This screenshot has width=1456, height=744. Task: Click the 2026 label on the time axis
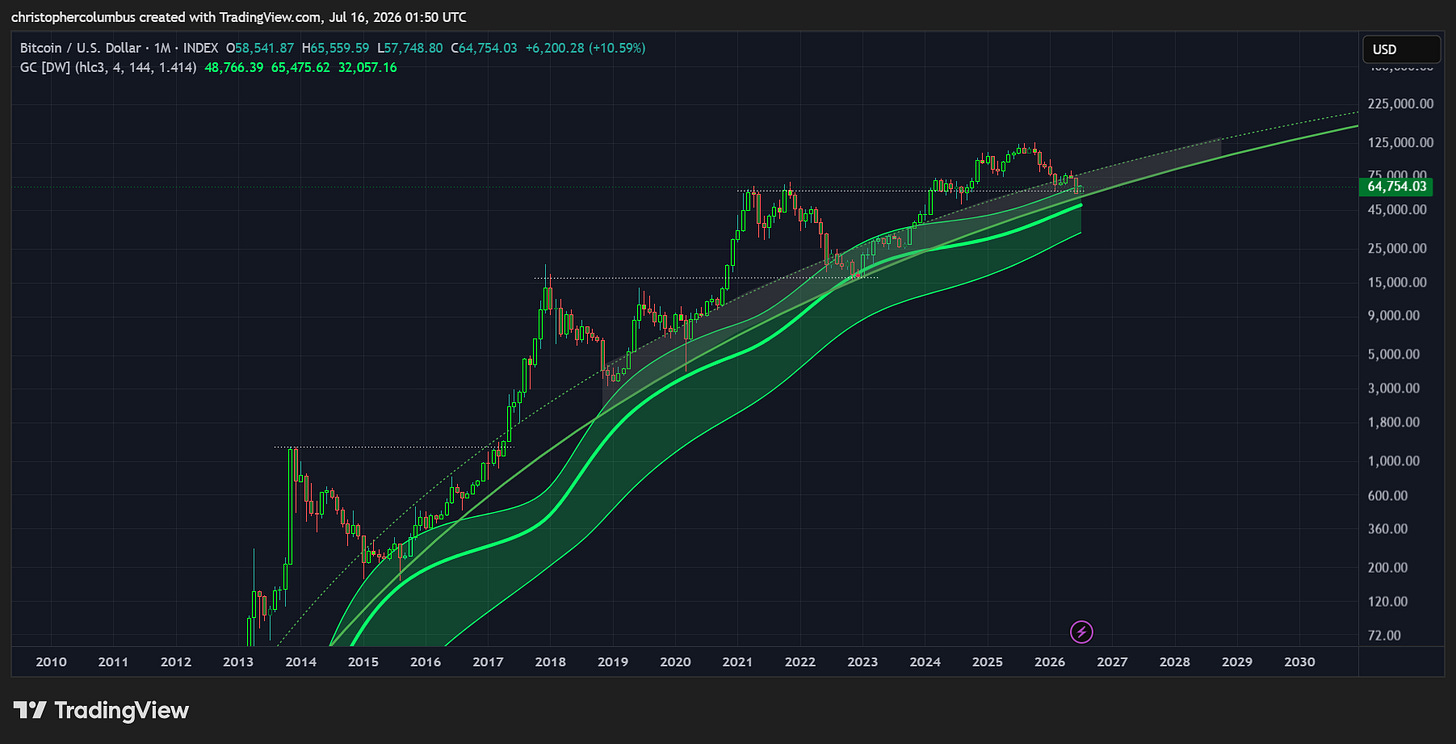click(1050, 662)
